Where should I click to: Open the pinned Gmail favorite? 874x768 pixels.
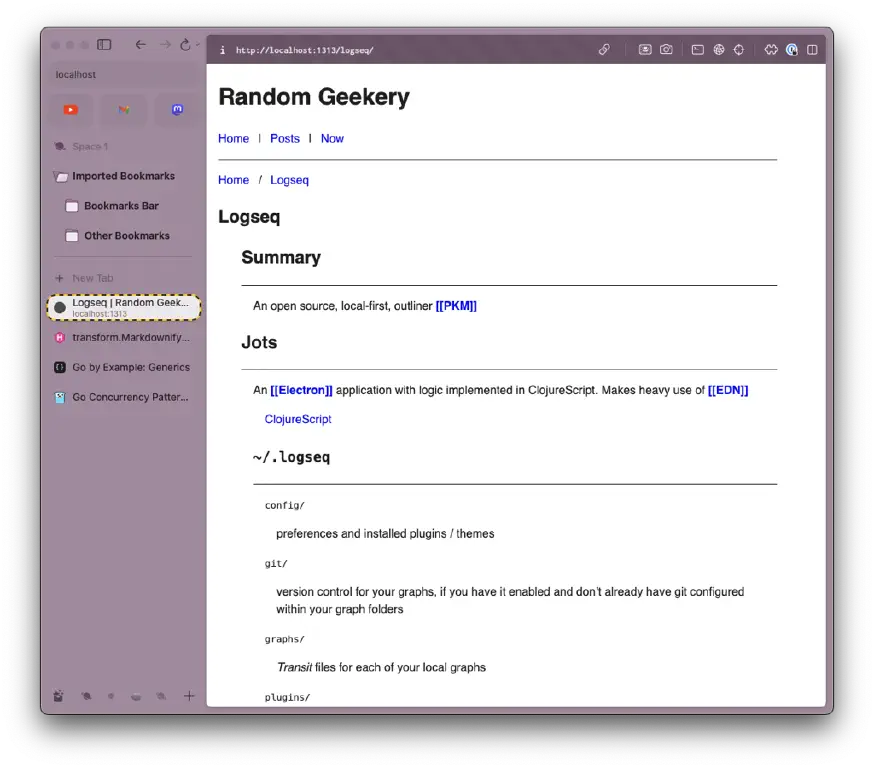(x=124, y=110)
